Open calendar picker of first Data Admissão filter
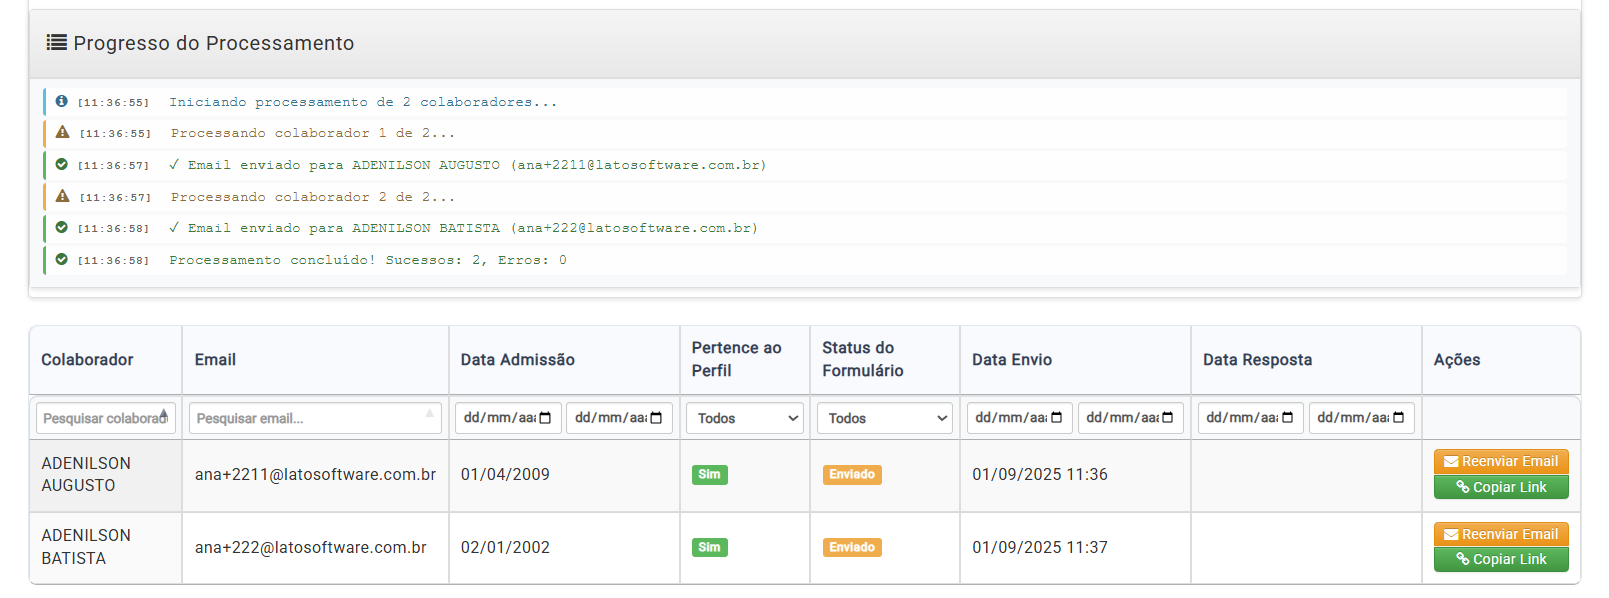This screenshot has width=1609, height=598. pyautogui.click(x=545, y=418)
